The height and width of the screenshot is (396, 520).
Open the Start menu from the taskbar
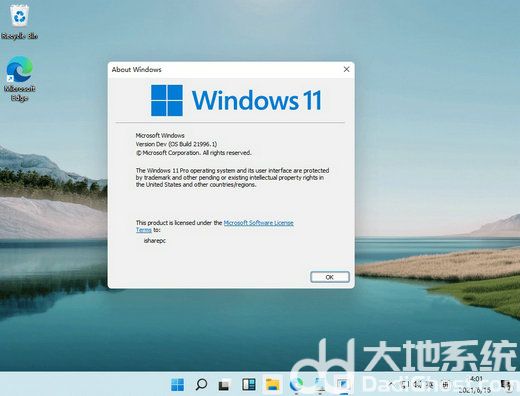click(x=177, y=385)
